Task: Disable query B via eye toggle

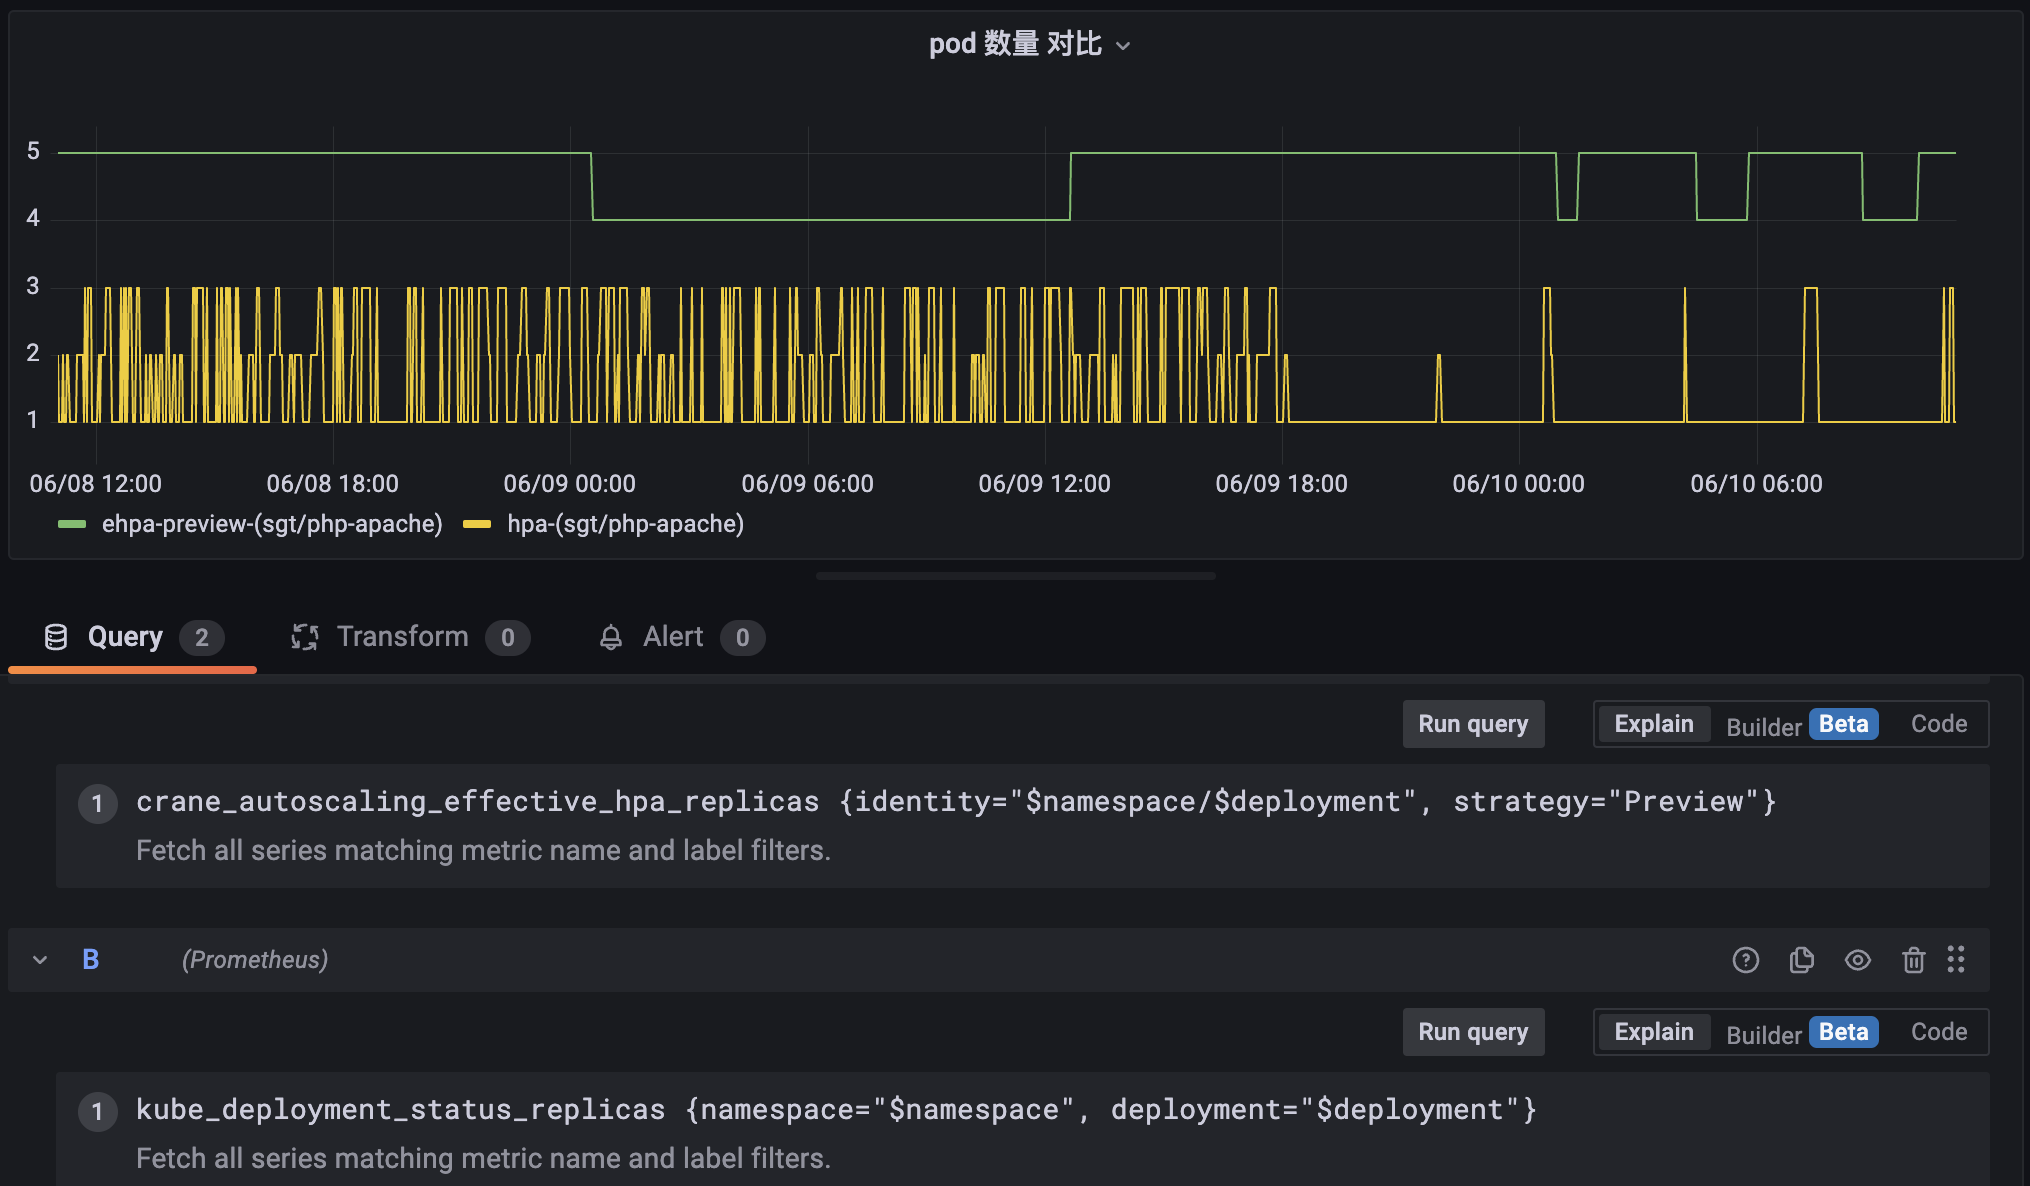Action: point(1858,960)
